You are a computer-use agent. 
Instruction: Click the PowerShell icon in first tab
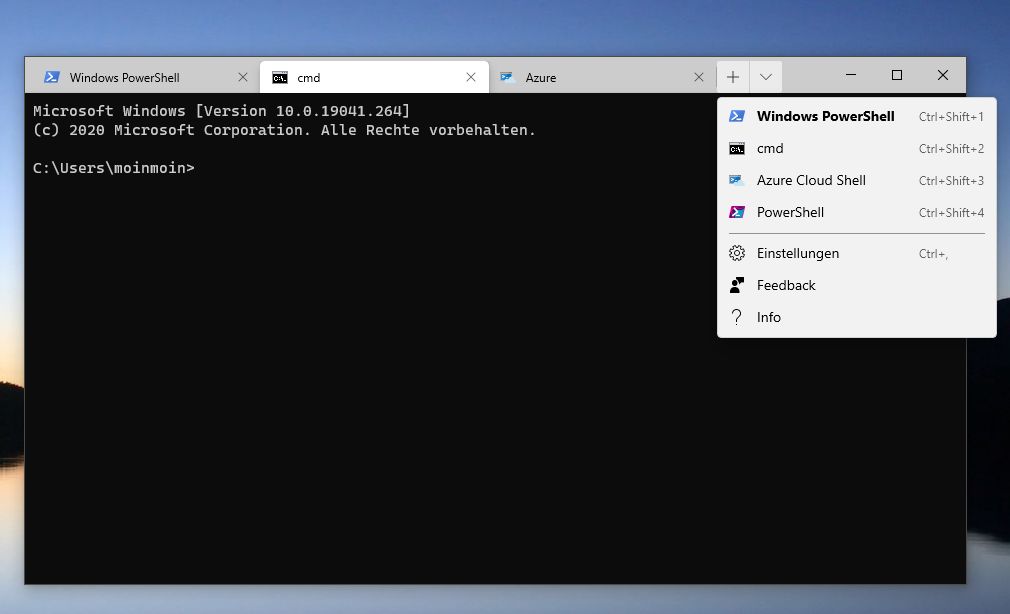pos(52,77)
